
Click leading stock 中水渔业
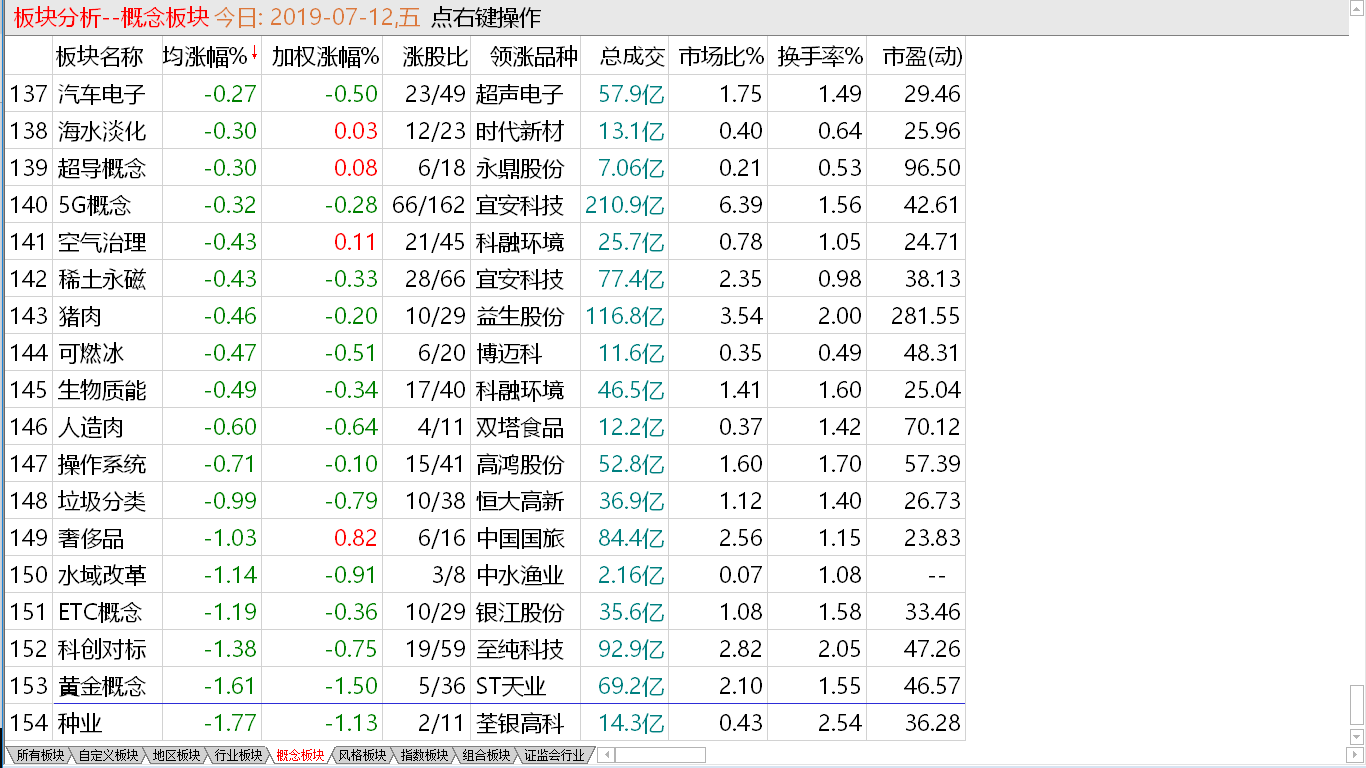pos(520,575)
